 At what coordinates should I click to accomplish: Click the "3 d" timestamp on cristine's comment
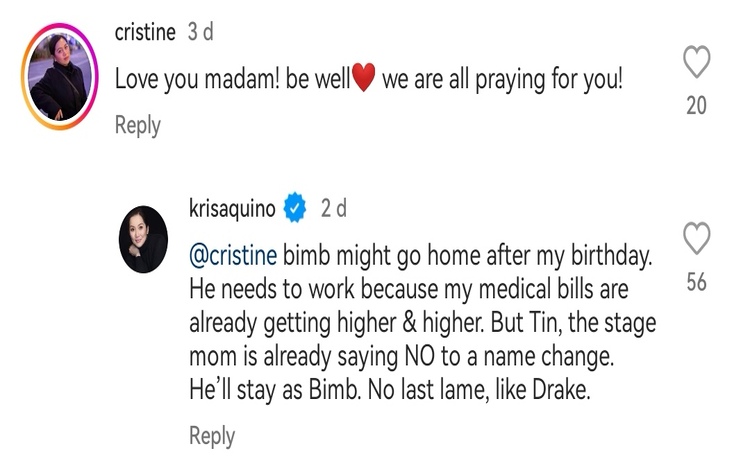pyautogui.click(x=201, y=32)
